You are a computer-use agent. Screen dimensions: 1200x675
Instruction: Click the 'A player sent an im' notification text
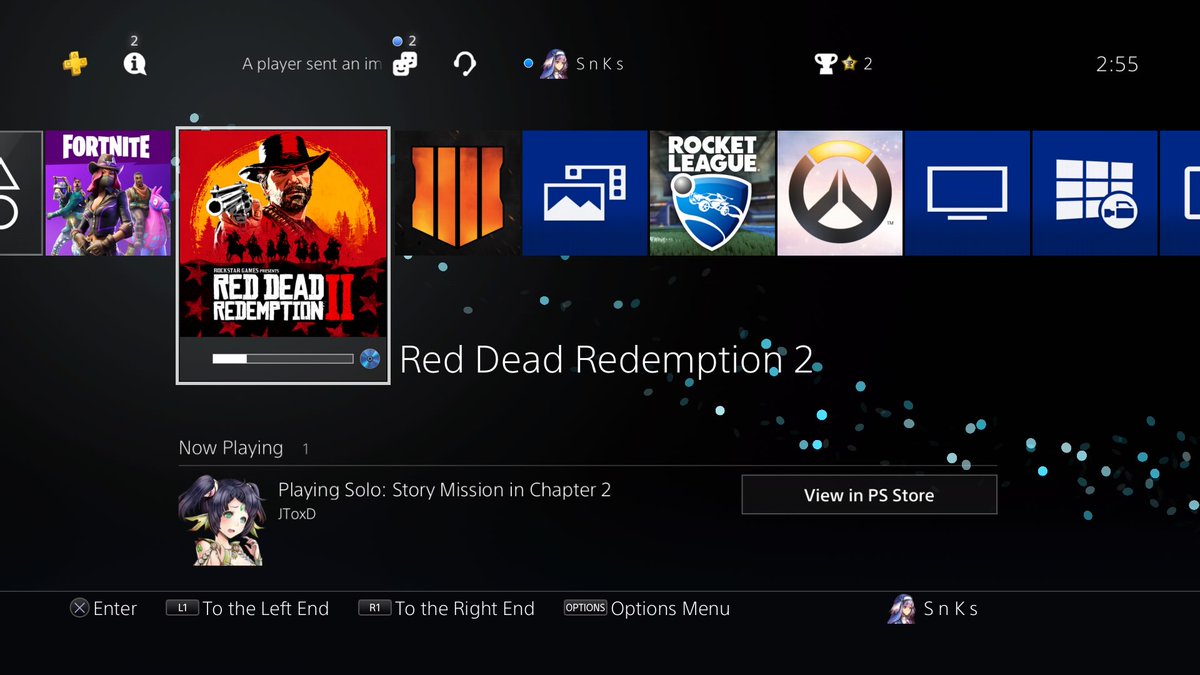coord(311,64)
